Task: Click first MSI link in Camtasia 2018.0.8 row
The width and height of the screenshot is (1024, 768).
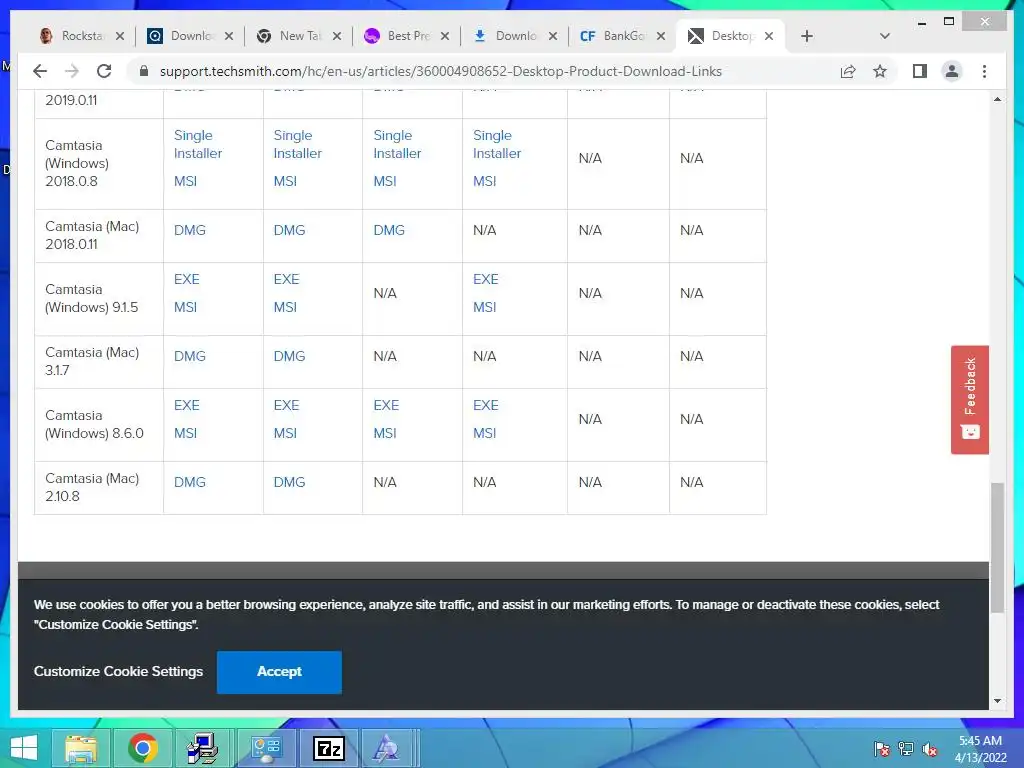Action: click(x=185, y=181)
